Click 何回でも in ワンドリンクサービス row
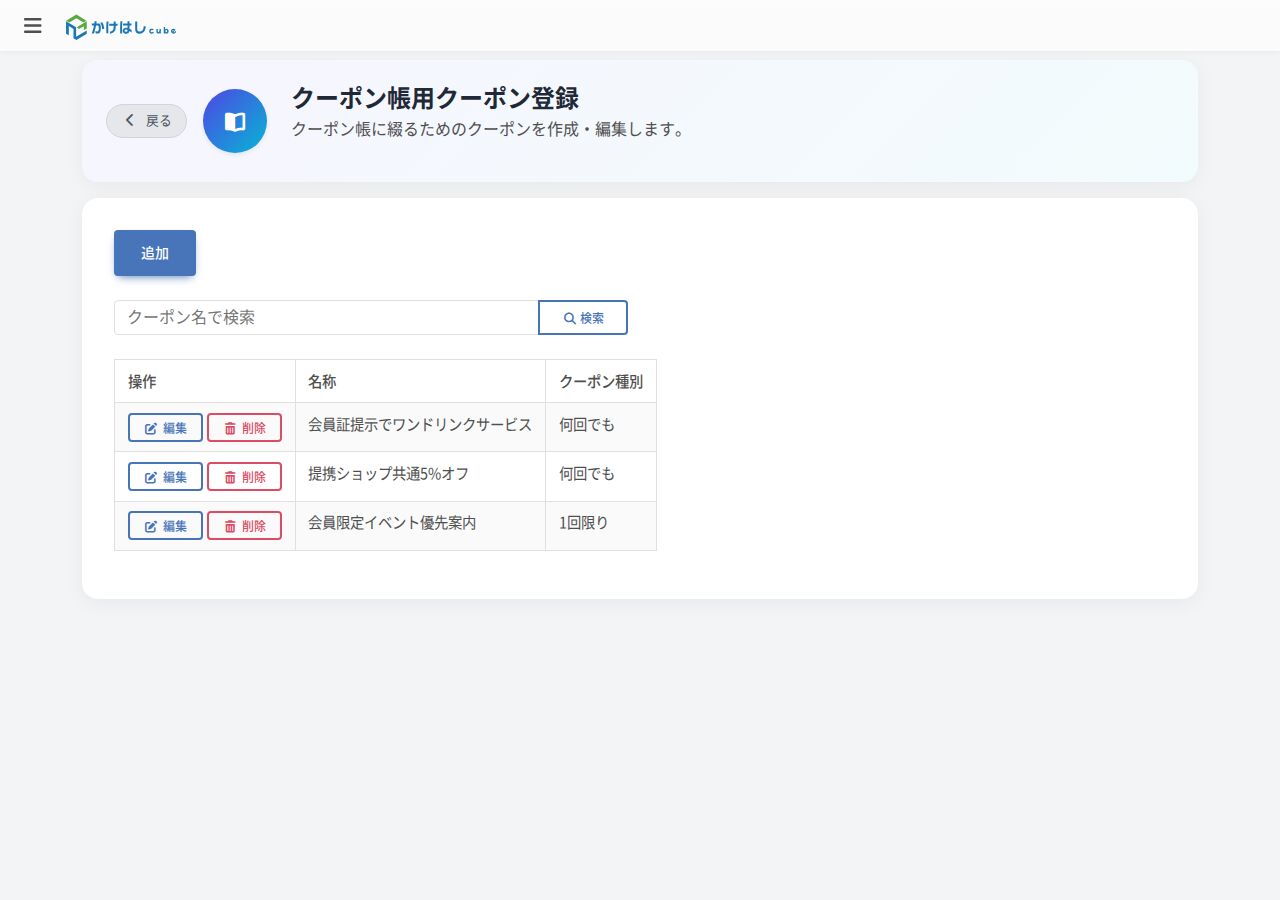 pyautogui.click(x=601, y=427)
